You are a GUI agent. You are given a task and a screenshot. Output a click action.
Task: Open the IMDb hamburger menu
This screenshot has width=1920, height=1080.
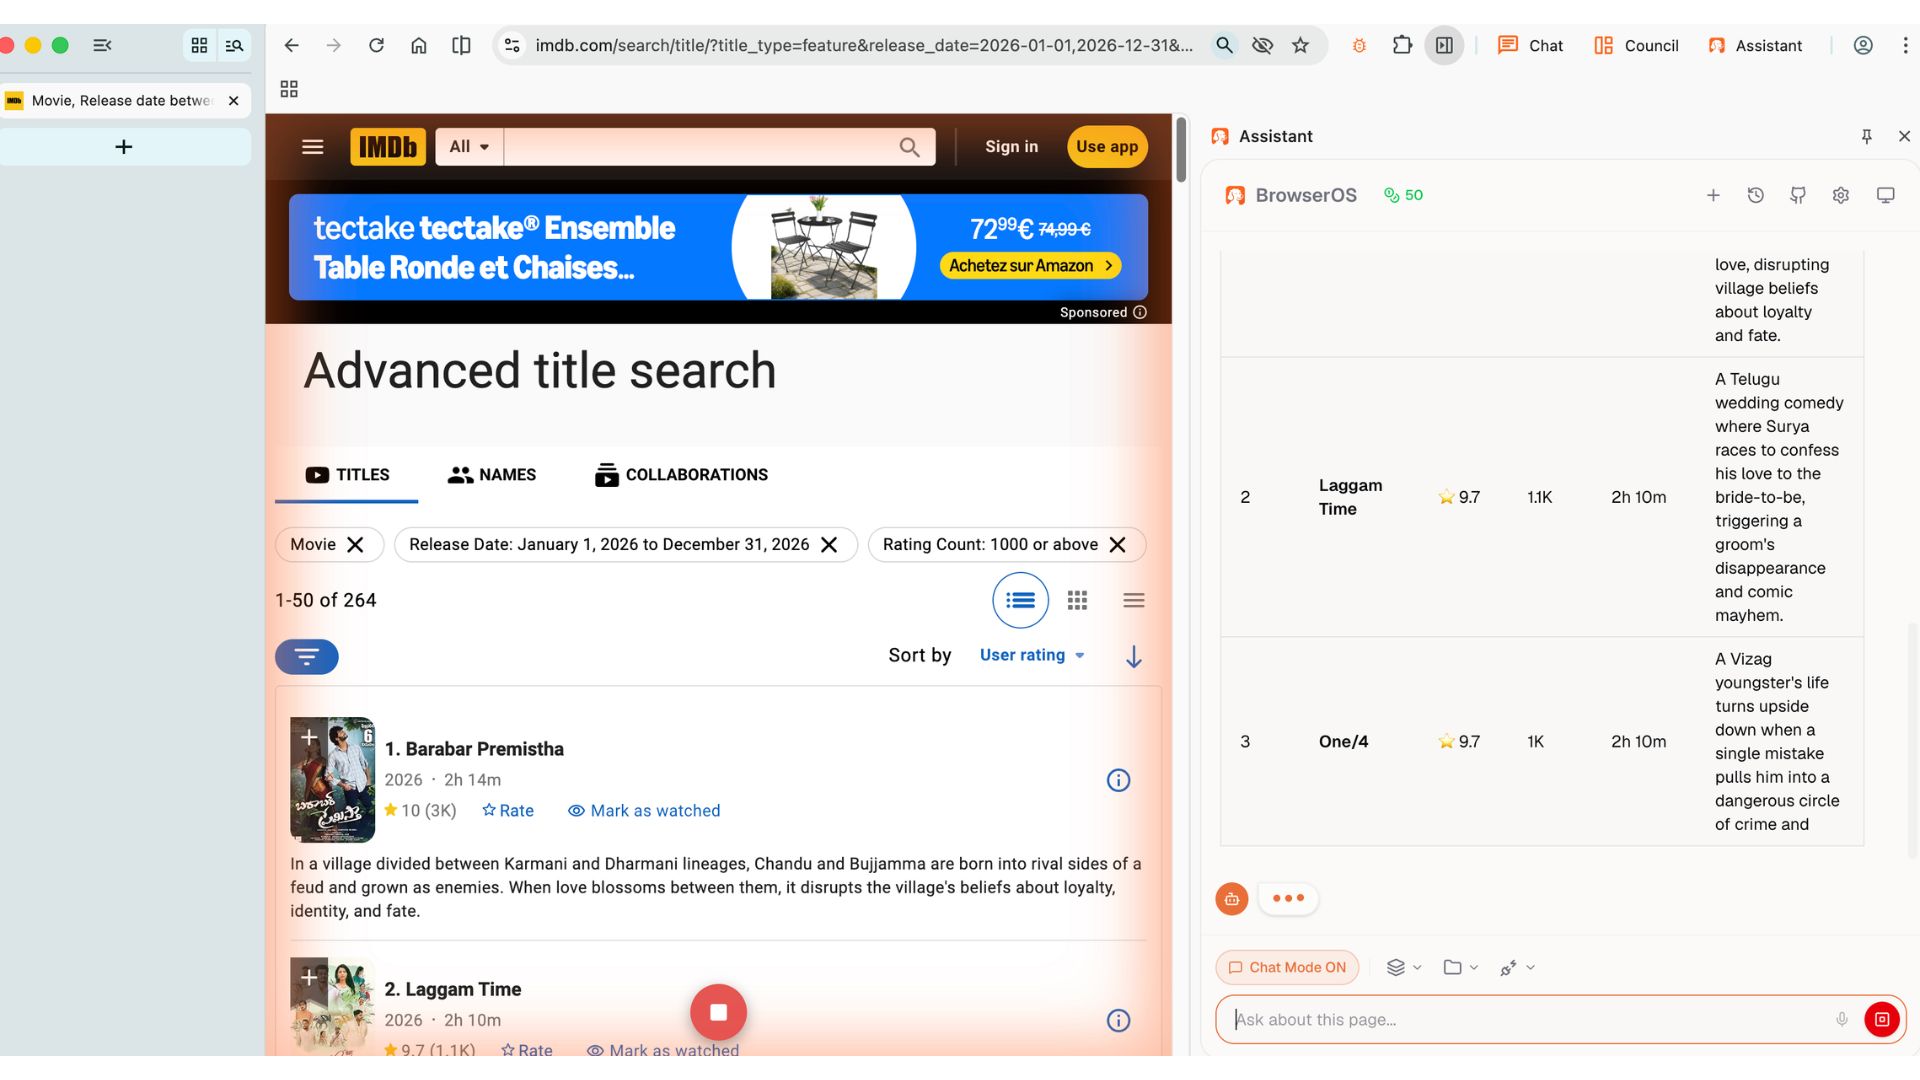[x=313, y=147]
